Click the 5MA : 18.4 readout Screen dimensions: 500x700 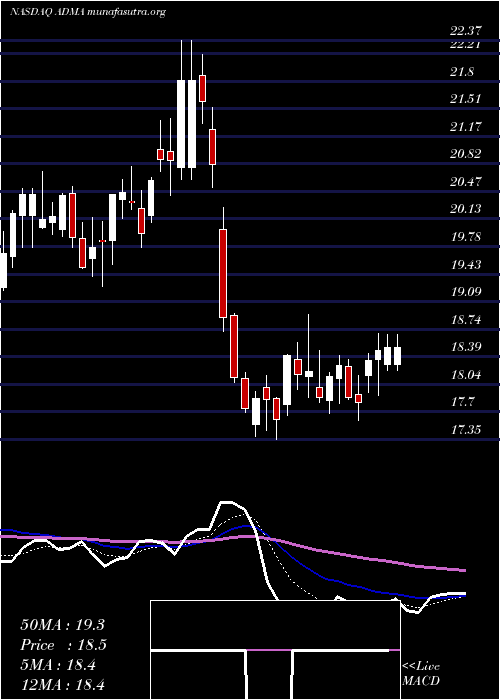[x=58, y=665]
